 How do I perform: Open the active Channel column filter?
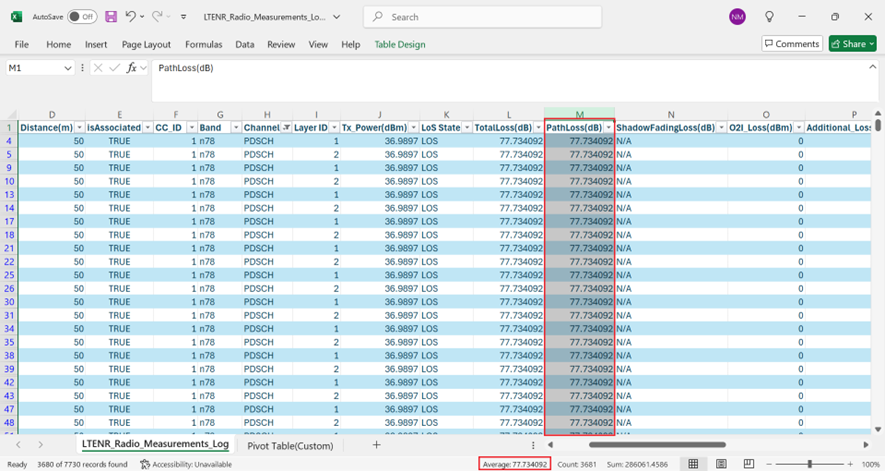[x=287, y=128]
